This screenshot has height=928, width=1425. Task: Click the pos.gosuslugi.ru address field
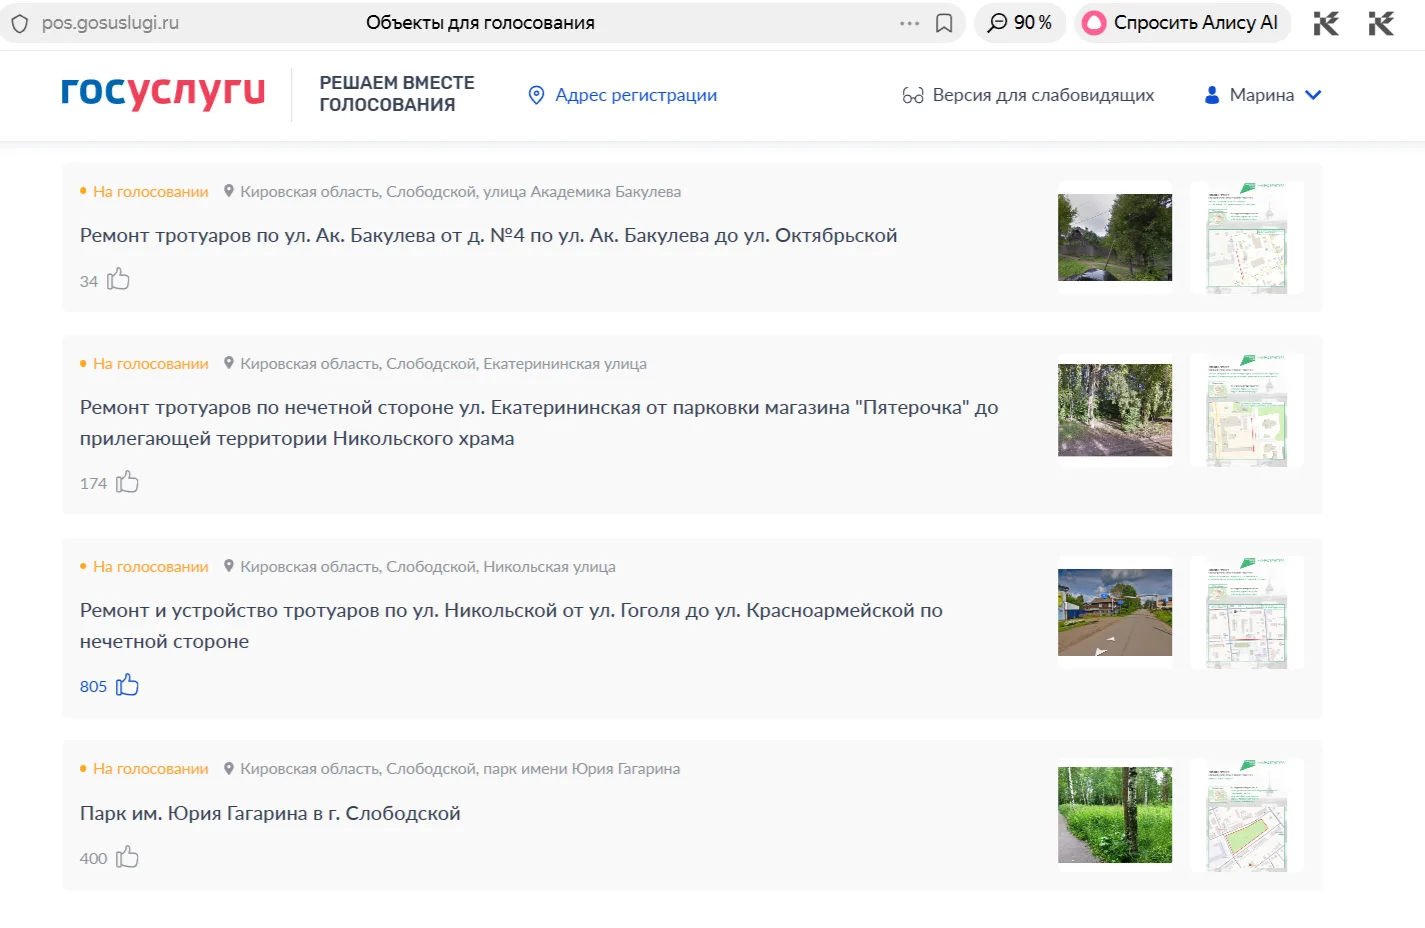pos(110,22)
